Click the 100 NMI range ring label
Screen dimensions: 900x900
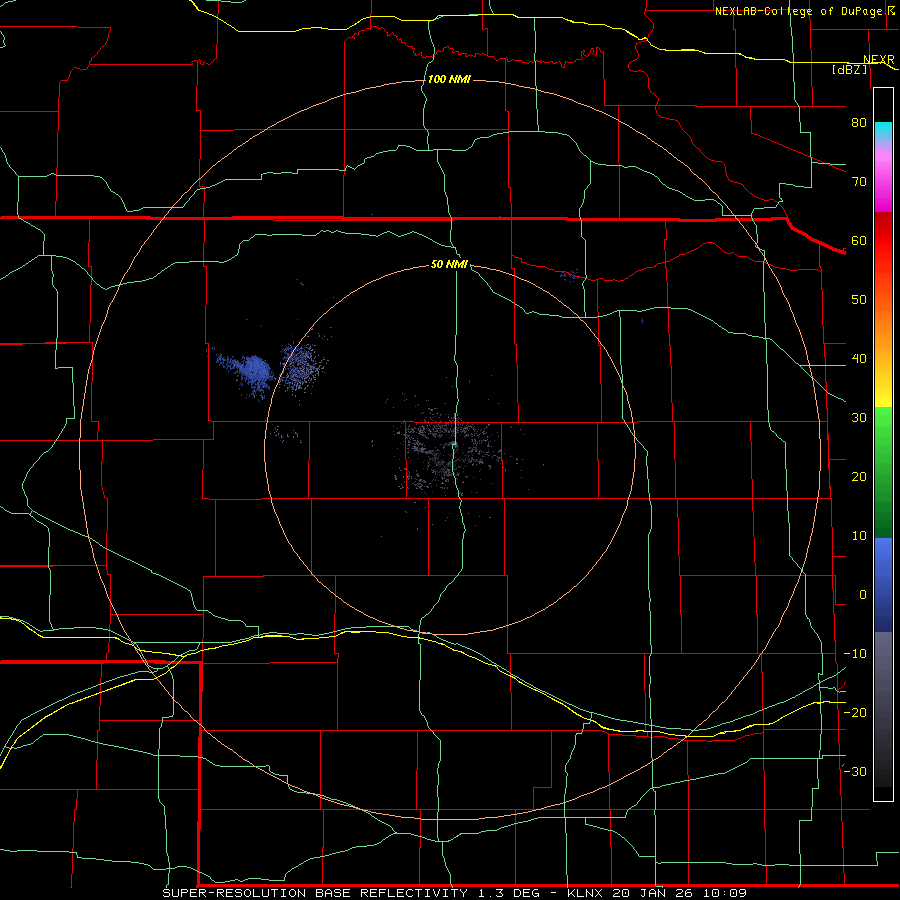coord(449,79)
